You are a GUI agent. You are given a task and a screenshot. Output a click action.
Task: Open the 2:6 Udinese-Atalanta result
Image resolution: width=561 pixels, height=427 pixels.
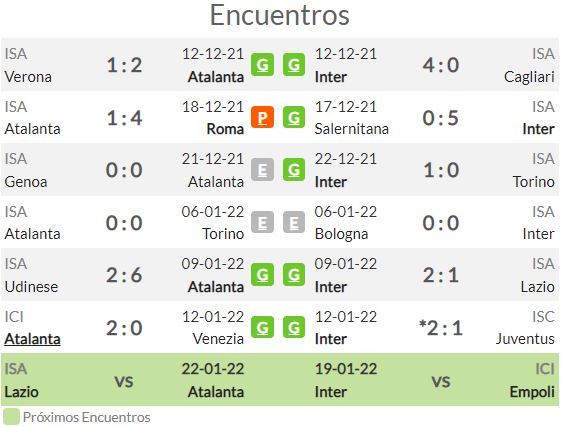[124, 275]
